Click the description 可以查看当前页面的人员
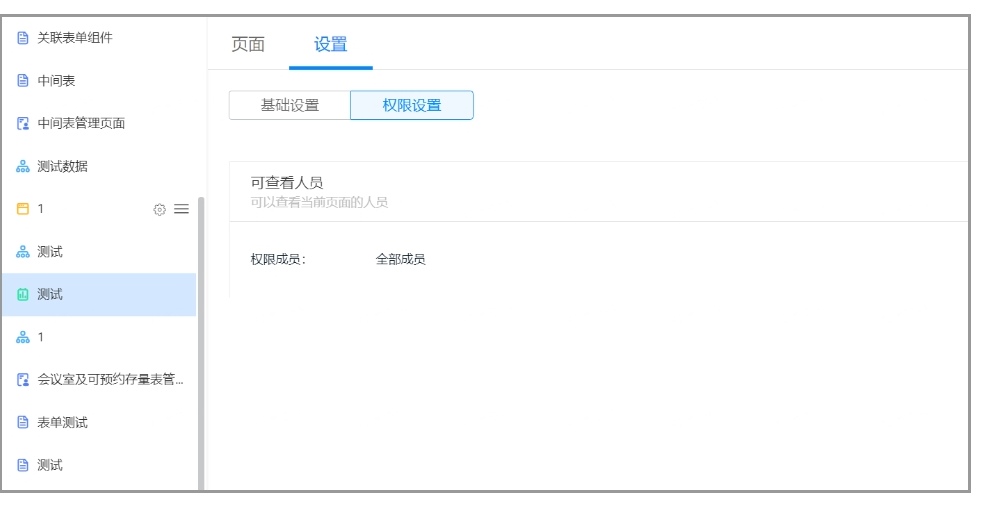The height and width of the screenshot is (508, 987). pos(319,203)
